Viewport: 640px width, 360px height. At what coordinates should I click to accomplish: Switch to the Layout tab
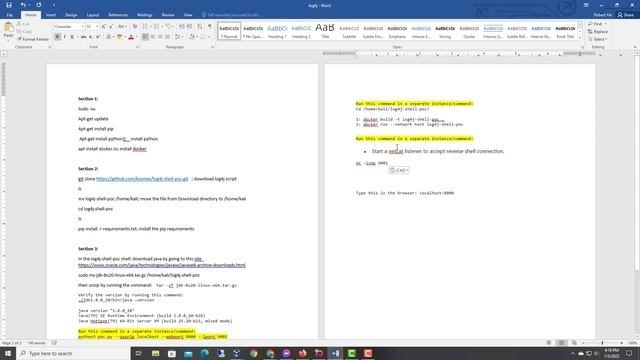point(93,15)
